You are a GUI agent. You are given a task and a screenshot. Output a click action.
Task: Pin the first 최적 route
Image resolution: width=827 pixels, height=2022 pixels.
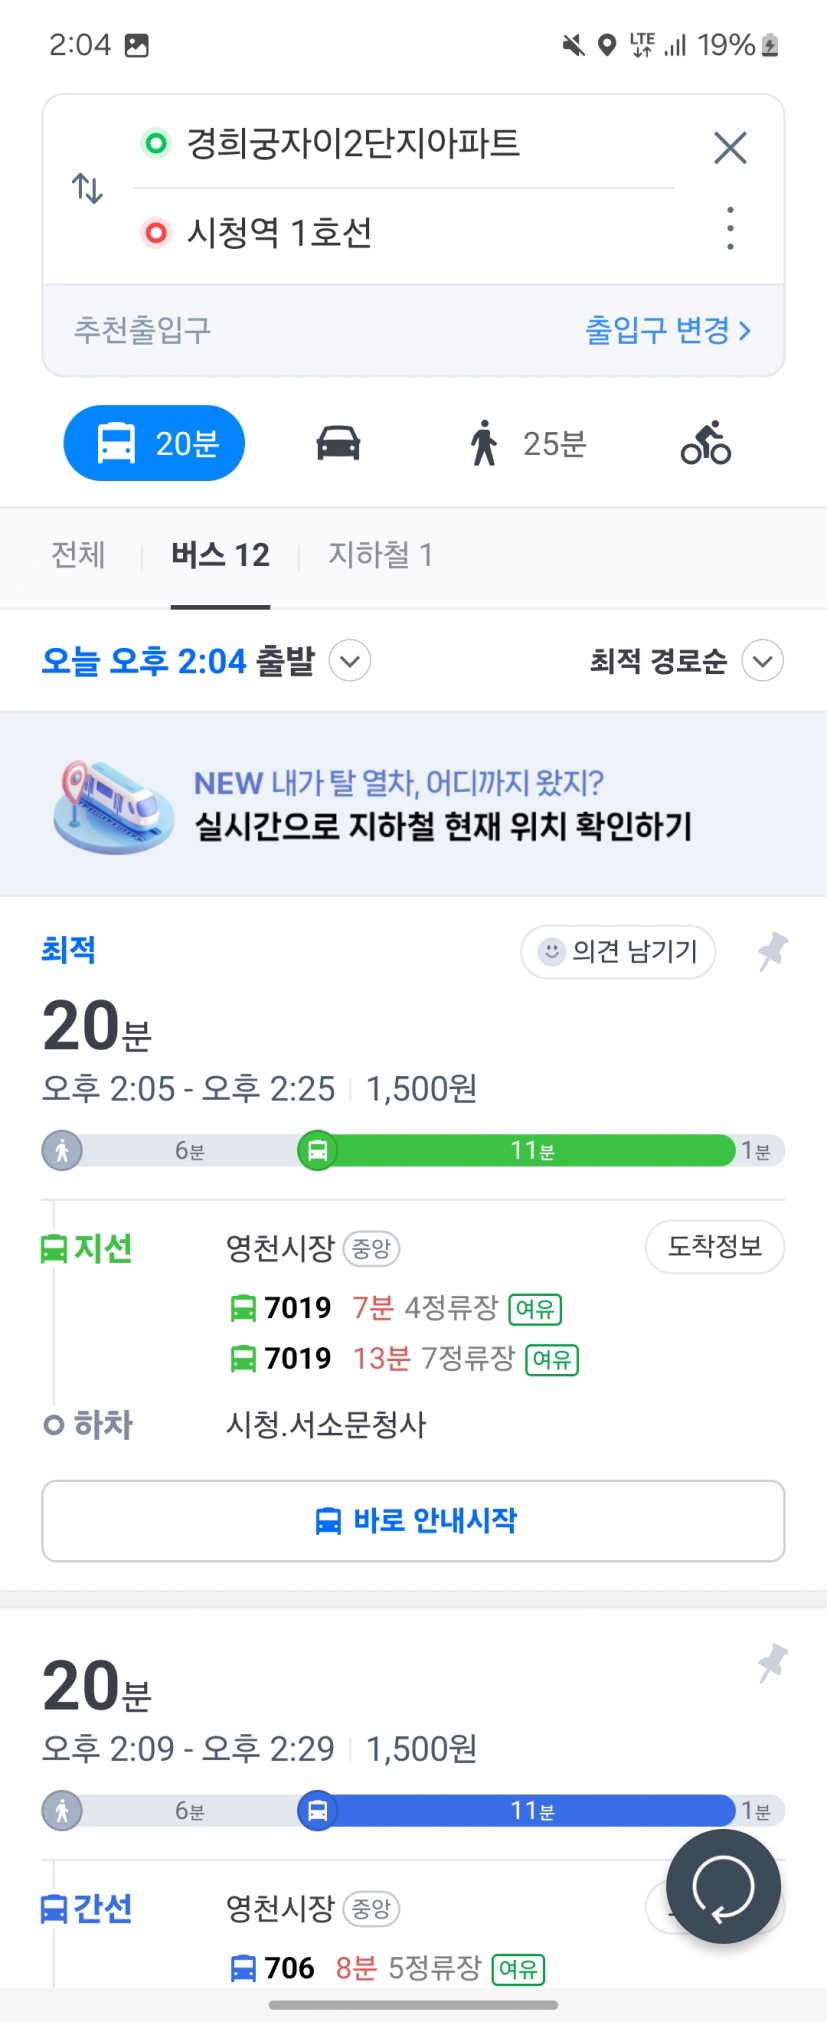[772, 951]
